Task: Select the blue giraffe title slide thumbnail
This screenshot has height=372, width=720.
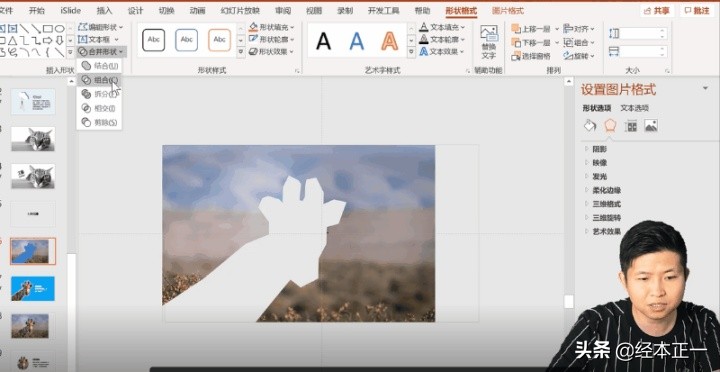Action: pos(33,288)
